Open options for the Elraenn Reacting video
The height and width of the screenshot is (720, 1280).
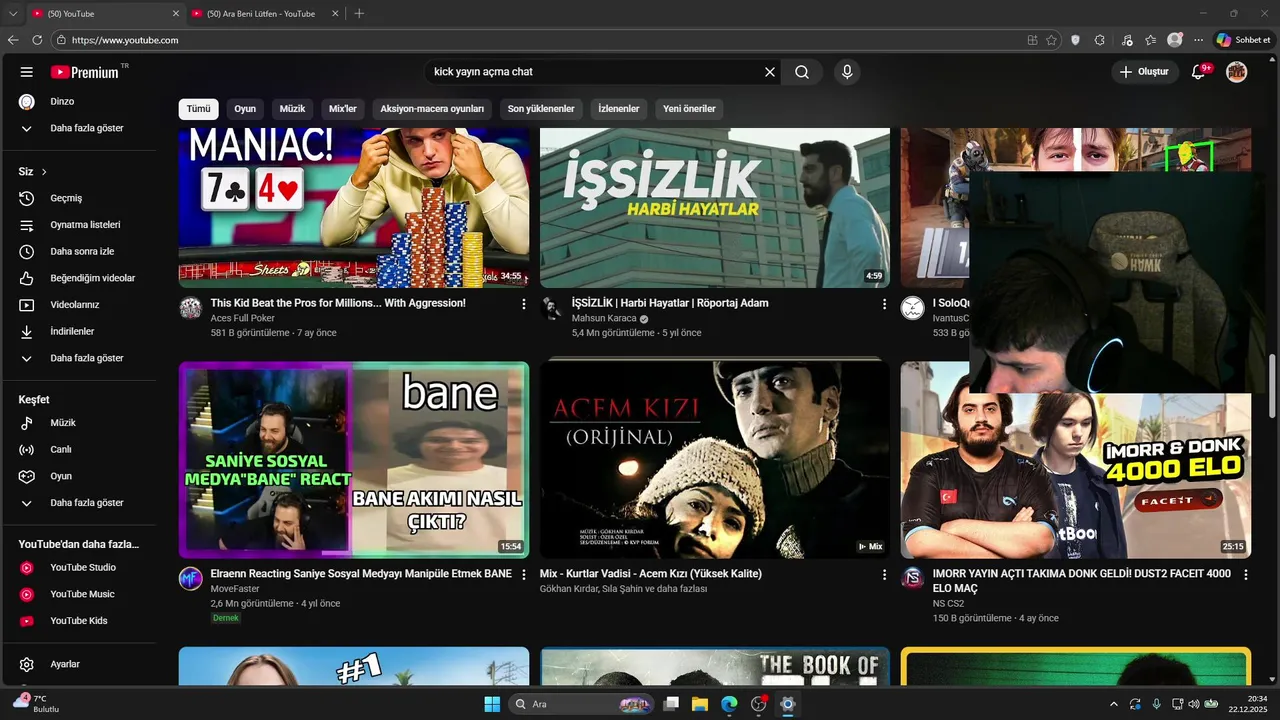[523, 575]
